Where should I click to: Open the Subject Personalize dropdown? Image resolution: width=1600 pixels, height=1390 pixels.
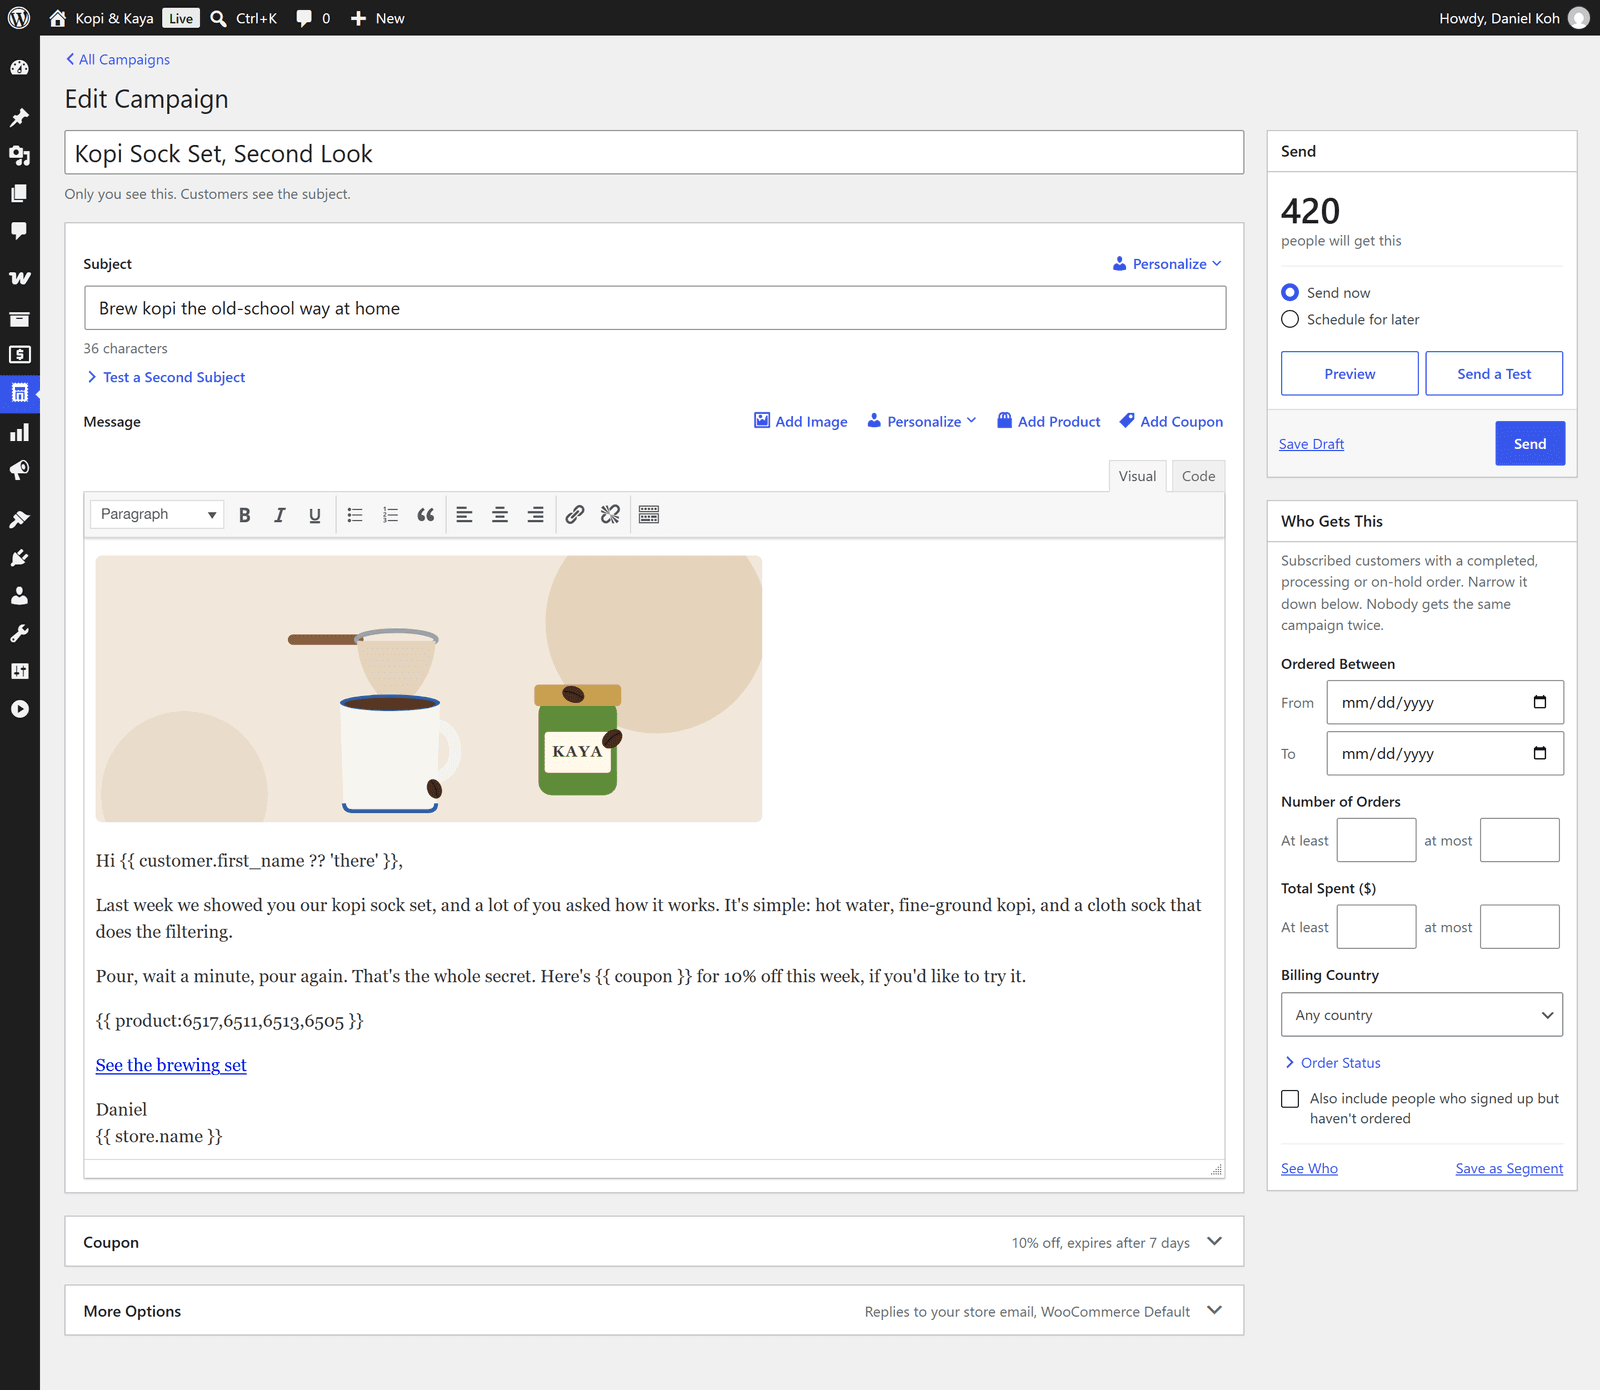pyautogui.click(x=1167, y=264)
